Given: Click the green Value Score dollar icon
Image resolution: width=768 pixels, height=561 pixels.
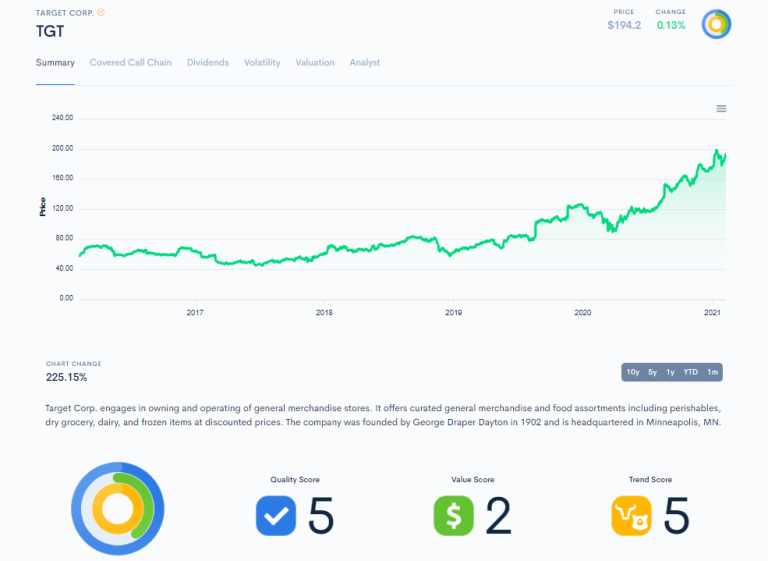Looking at the screenshot, I should pyautogui.click(x=453, y=515).
